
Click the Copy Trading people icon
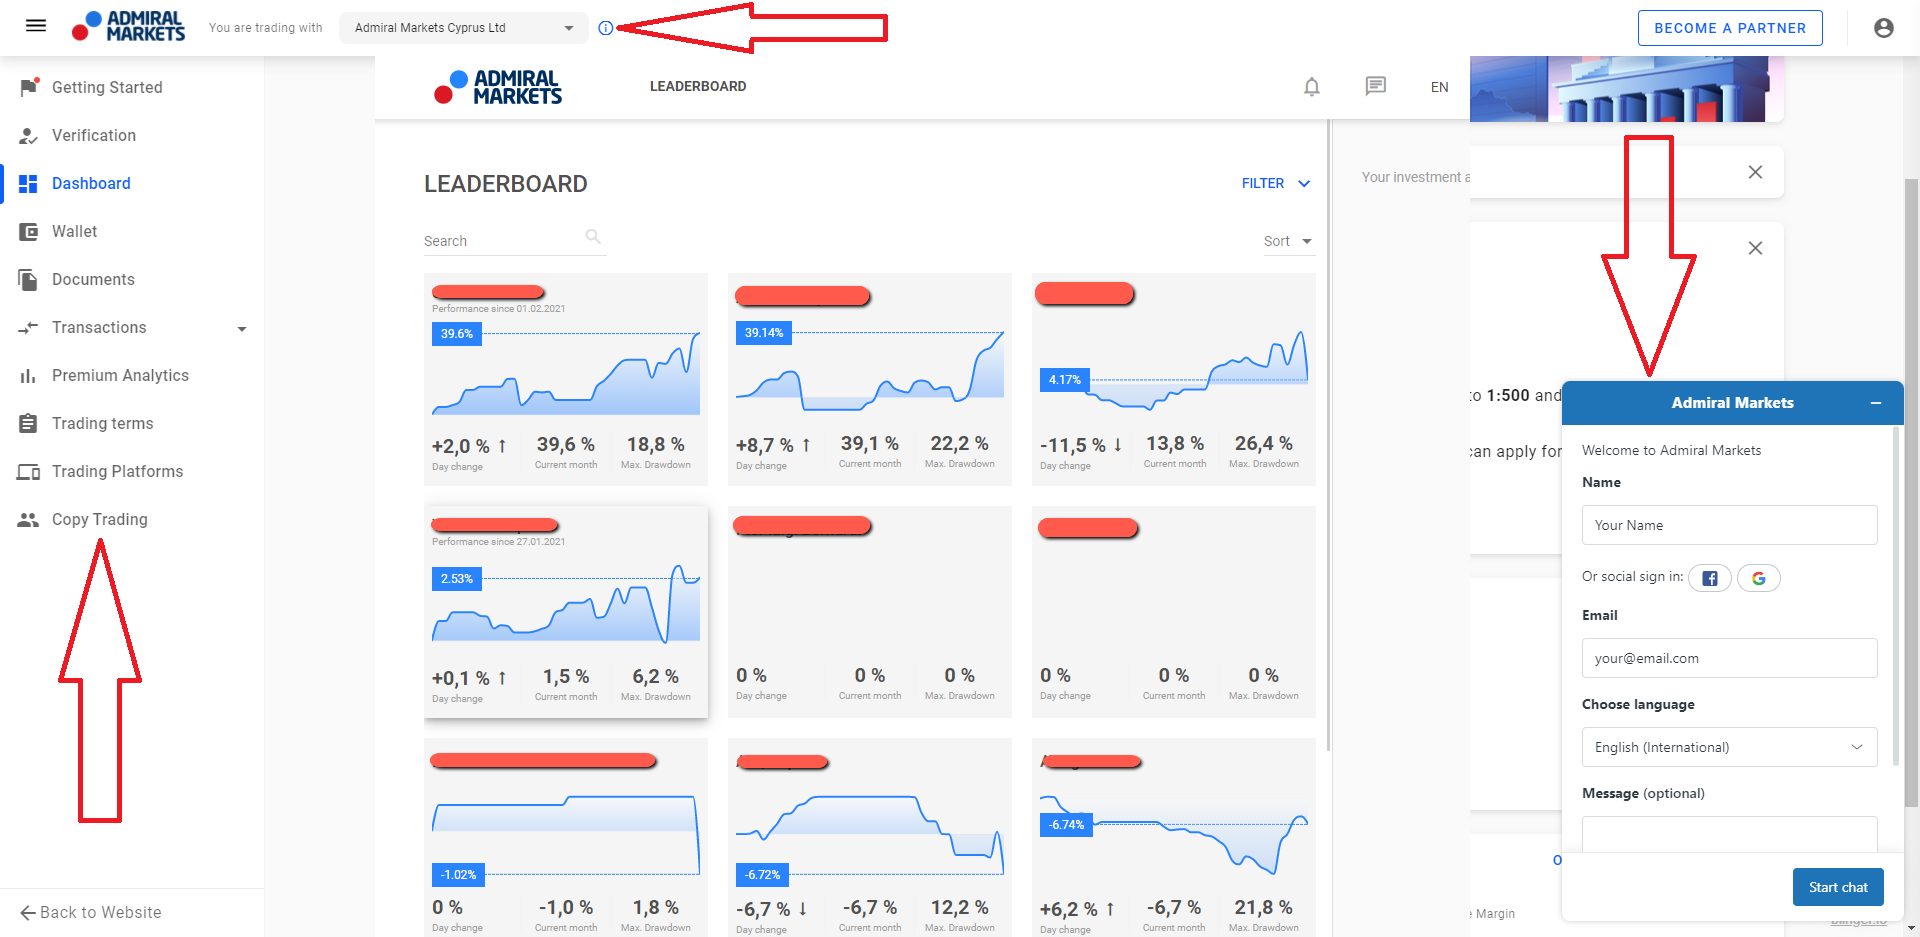[x=29, y=519]
